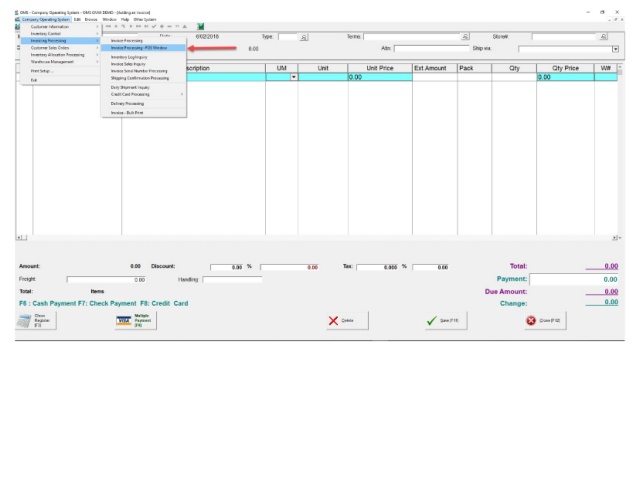Click the red Close F12 button
The width and height of the screenshot is (640, 494).
(x=545, y=320)
